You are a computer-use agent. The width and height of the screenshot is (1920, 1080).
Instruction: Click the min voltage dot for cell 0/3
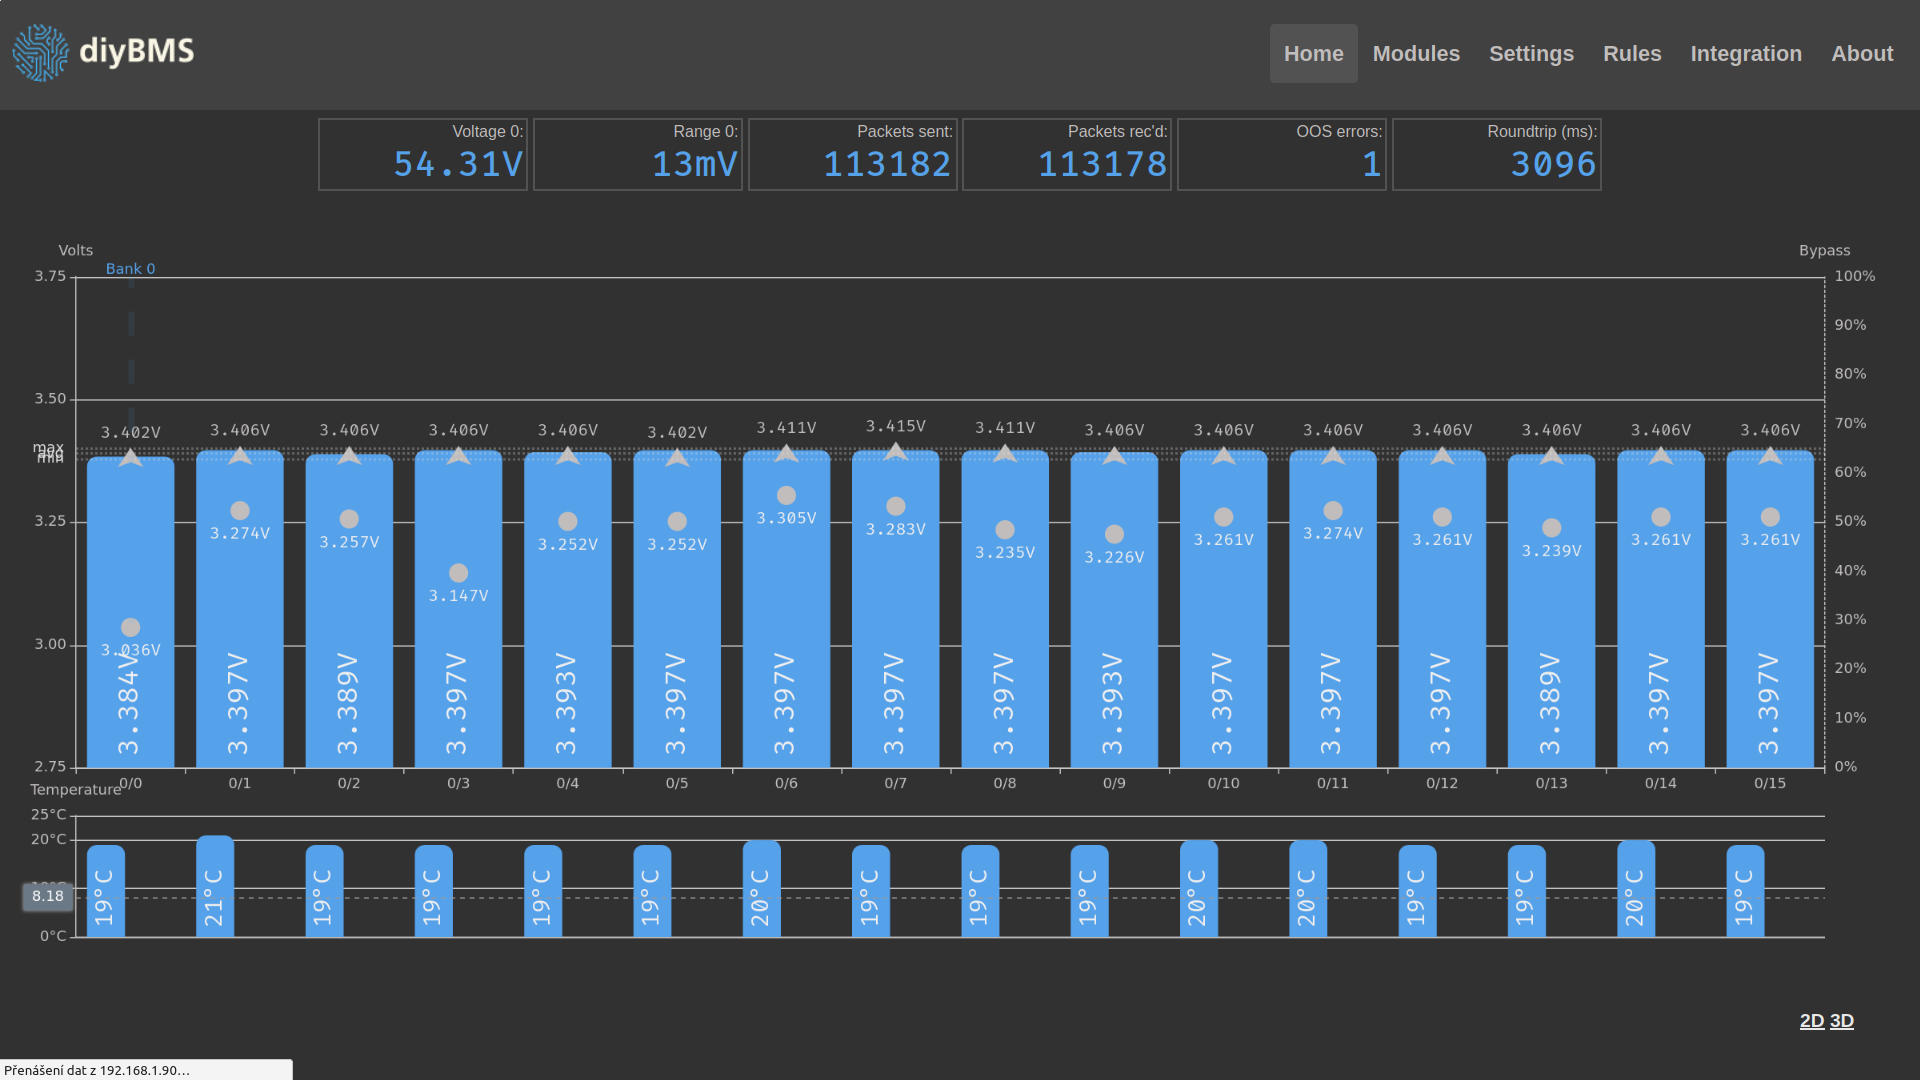pyautogui.click(x=458, y=573)
